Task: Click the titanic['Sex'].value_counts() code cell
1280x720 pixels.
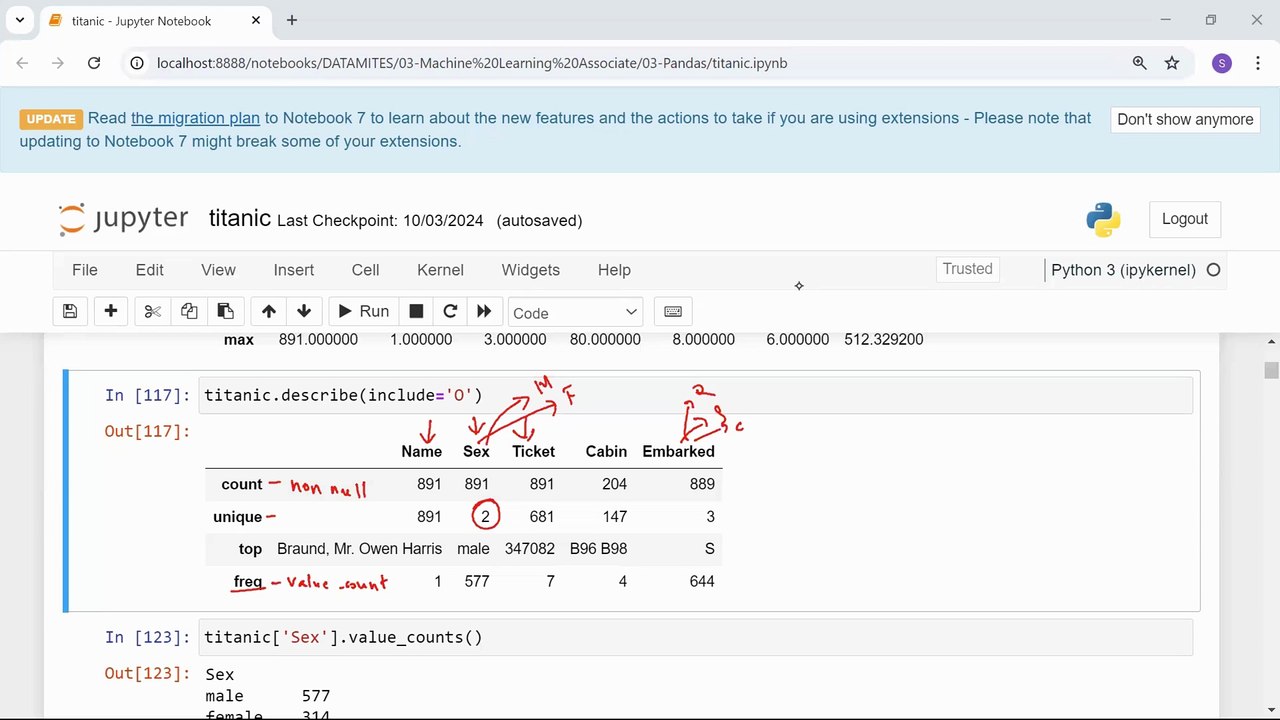Action: click(697, 637)
